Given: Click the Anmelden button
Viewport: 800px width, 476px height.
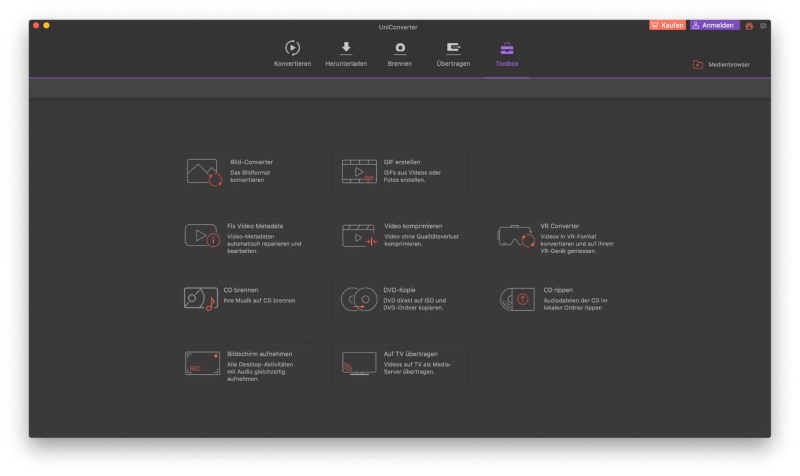Looking at the screenshot, I should point(714,25).
